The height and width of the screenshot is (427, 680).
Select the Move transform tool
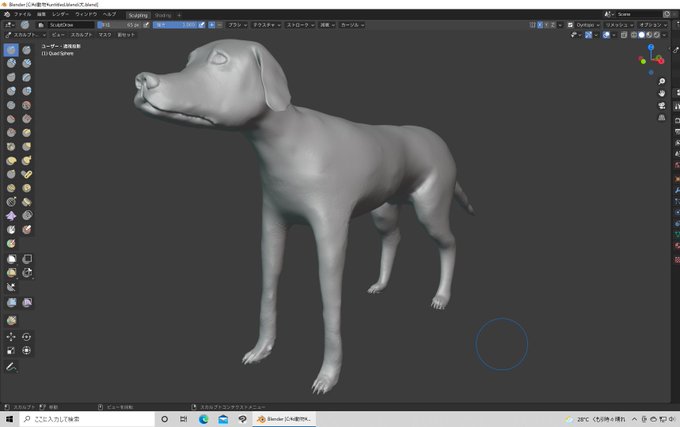(x=11, y=337)
